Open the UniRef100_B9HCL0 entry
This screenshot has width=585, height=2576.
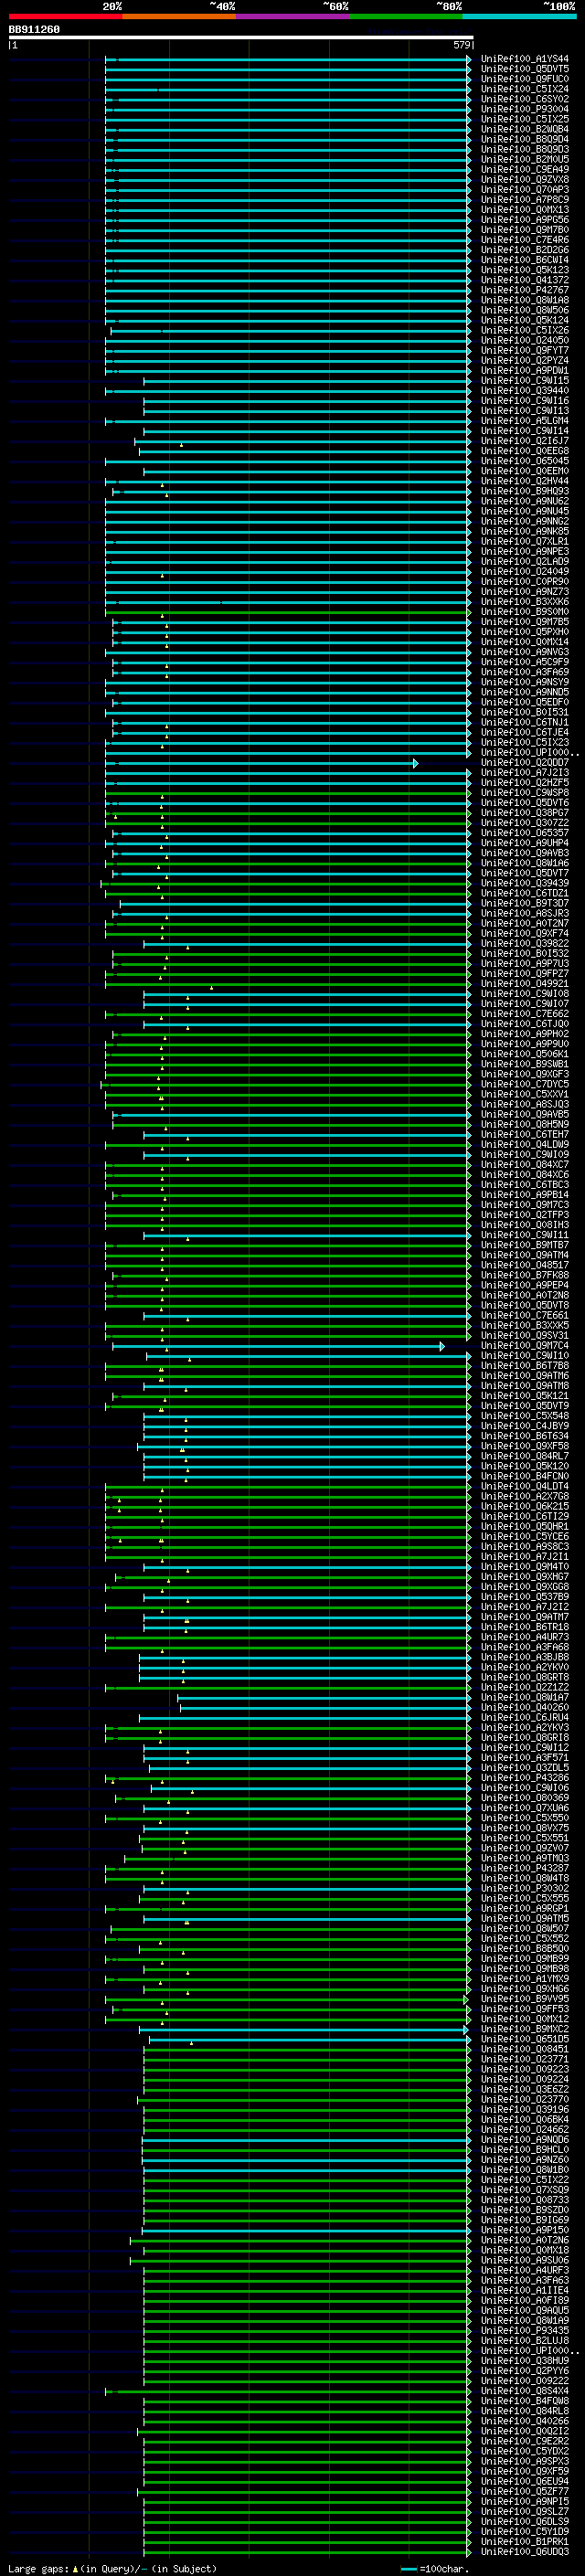click(524, 2151)
